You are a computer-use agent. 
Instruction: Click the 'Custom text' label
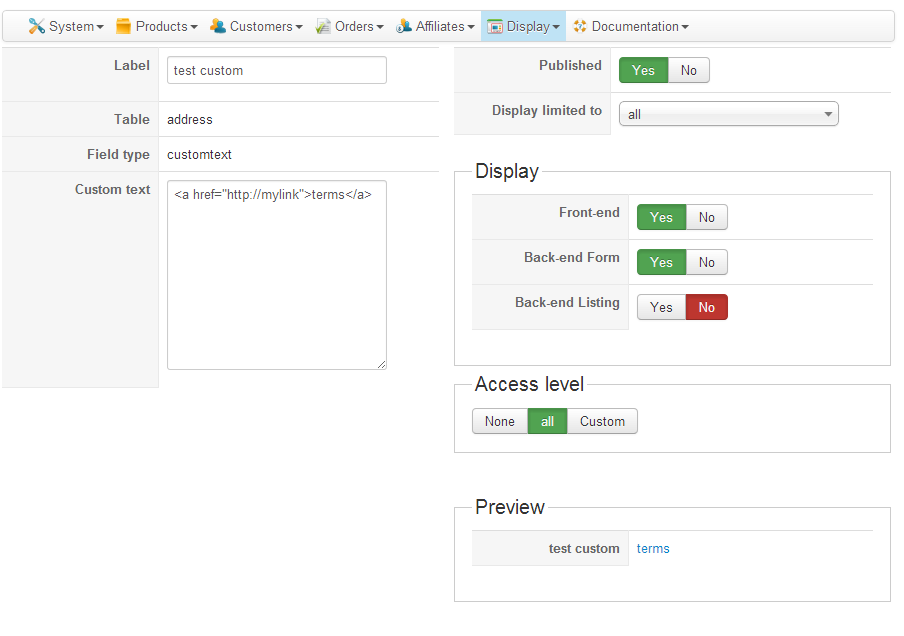tap(112, 189)
